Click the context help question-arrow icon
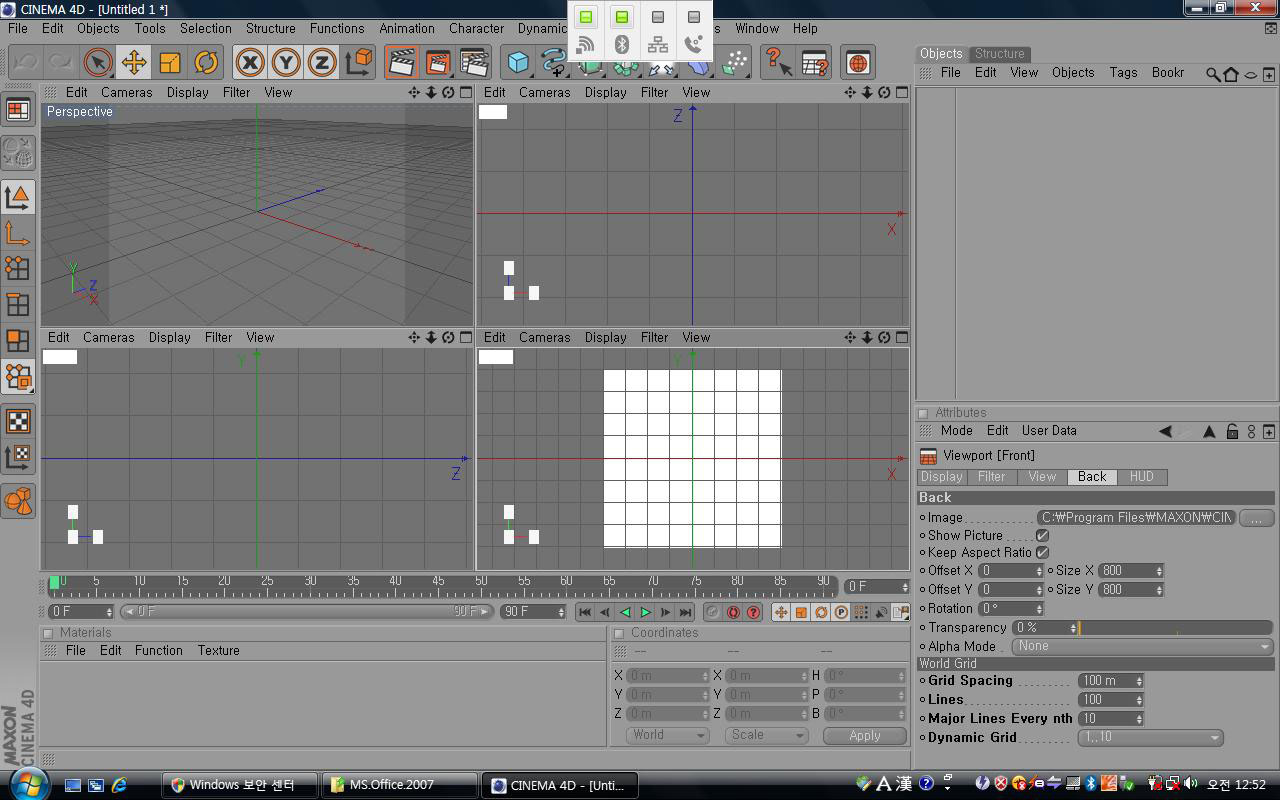Screen dimensions: 1280x800 (778, 62)
